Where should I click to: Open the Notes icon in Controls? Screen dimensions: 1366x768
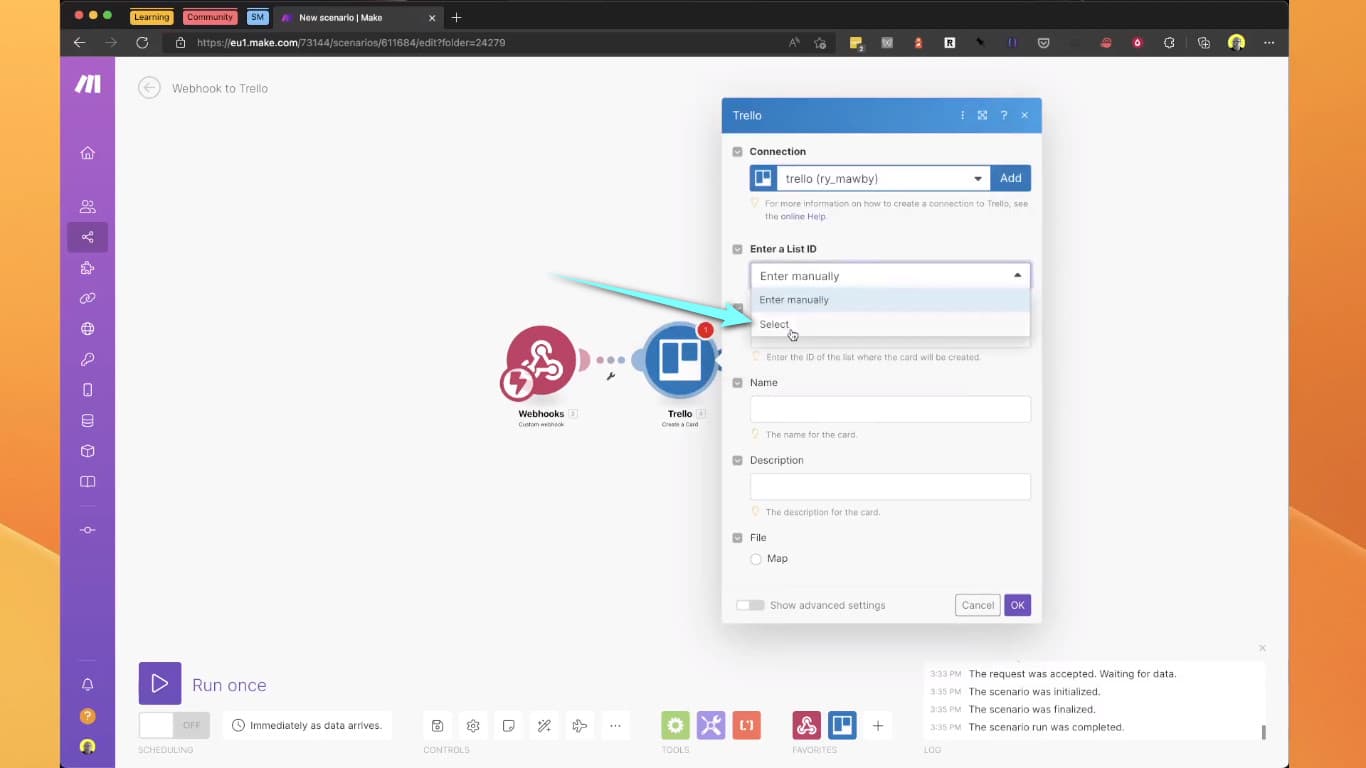tap(509, 725)
